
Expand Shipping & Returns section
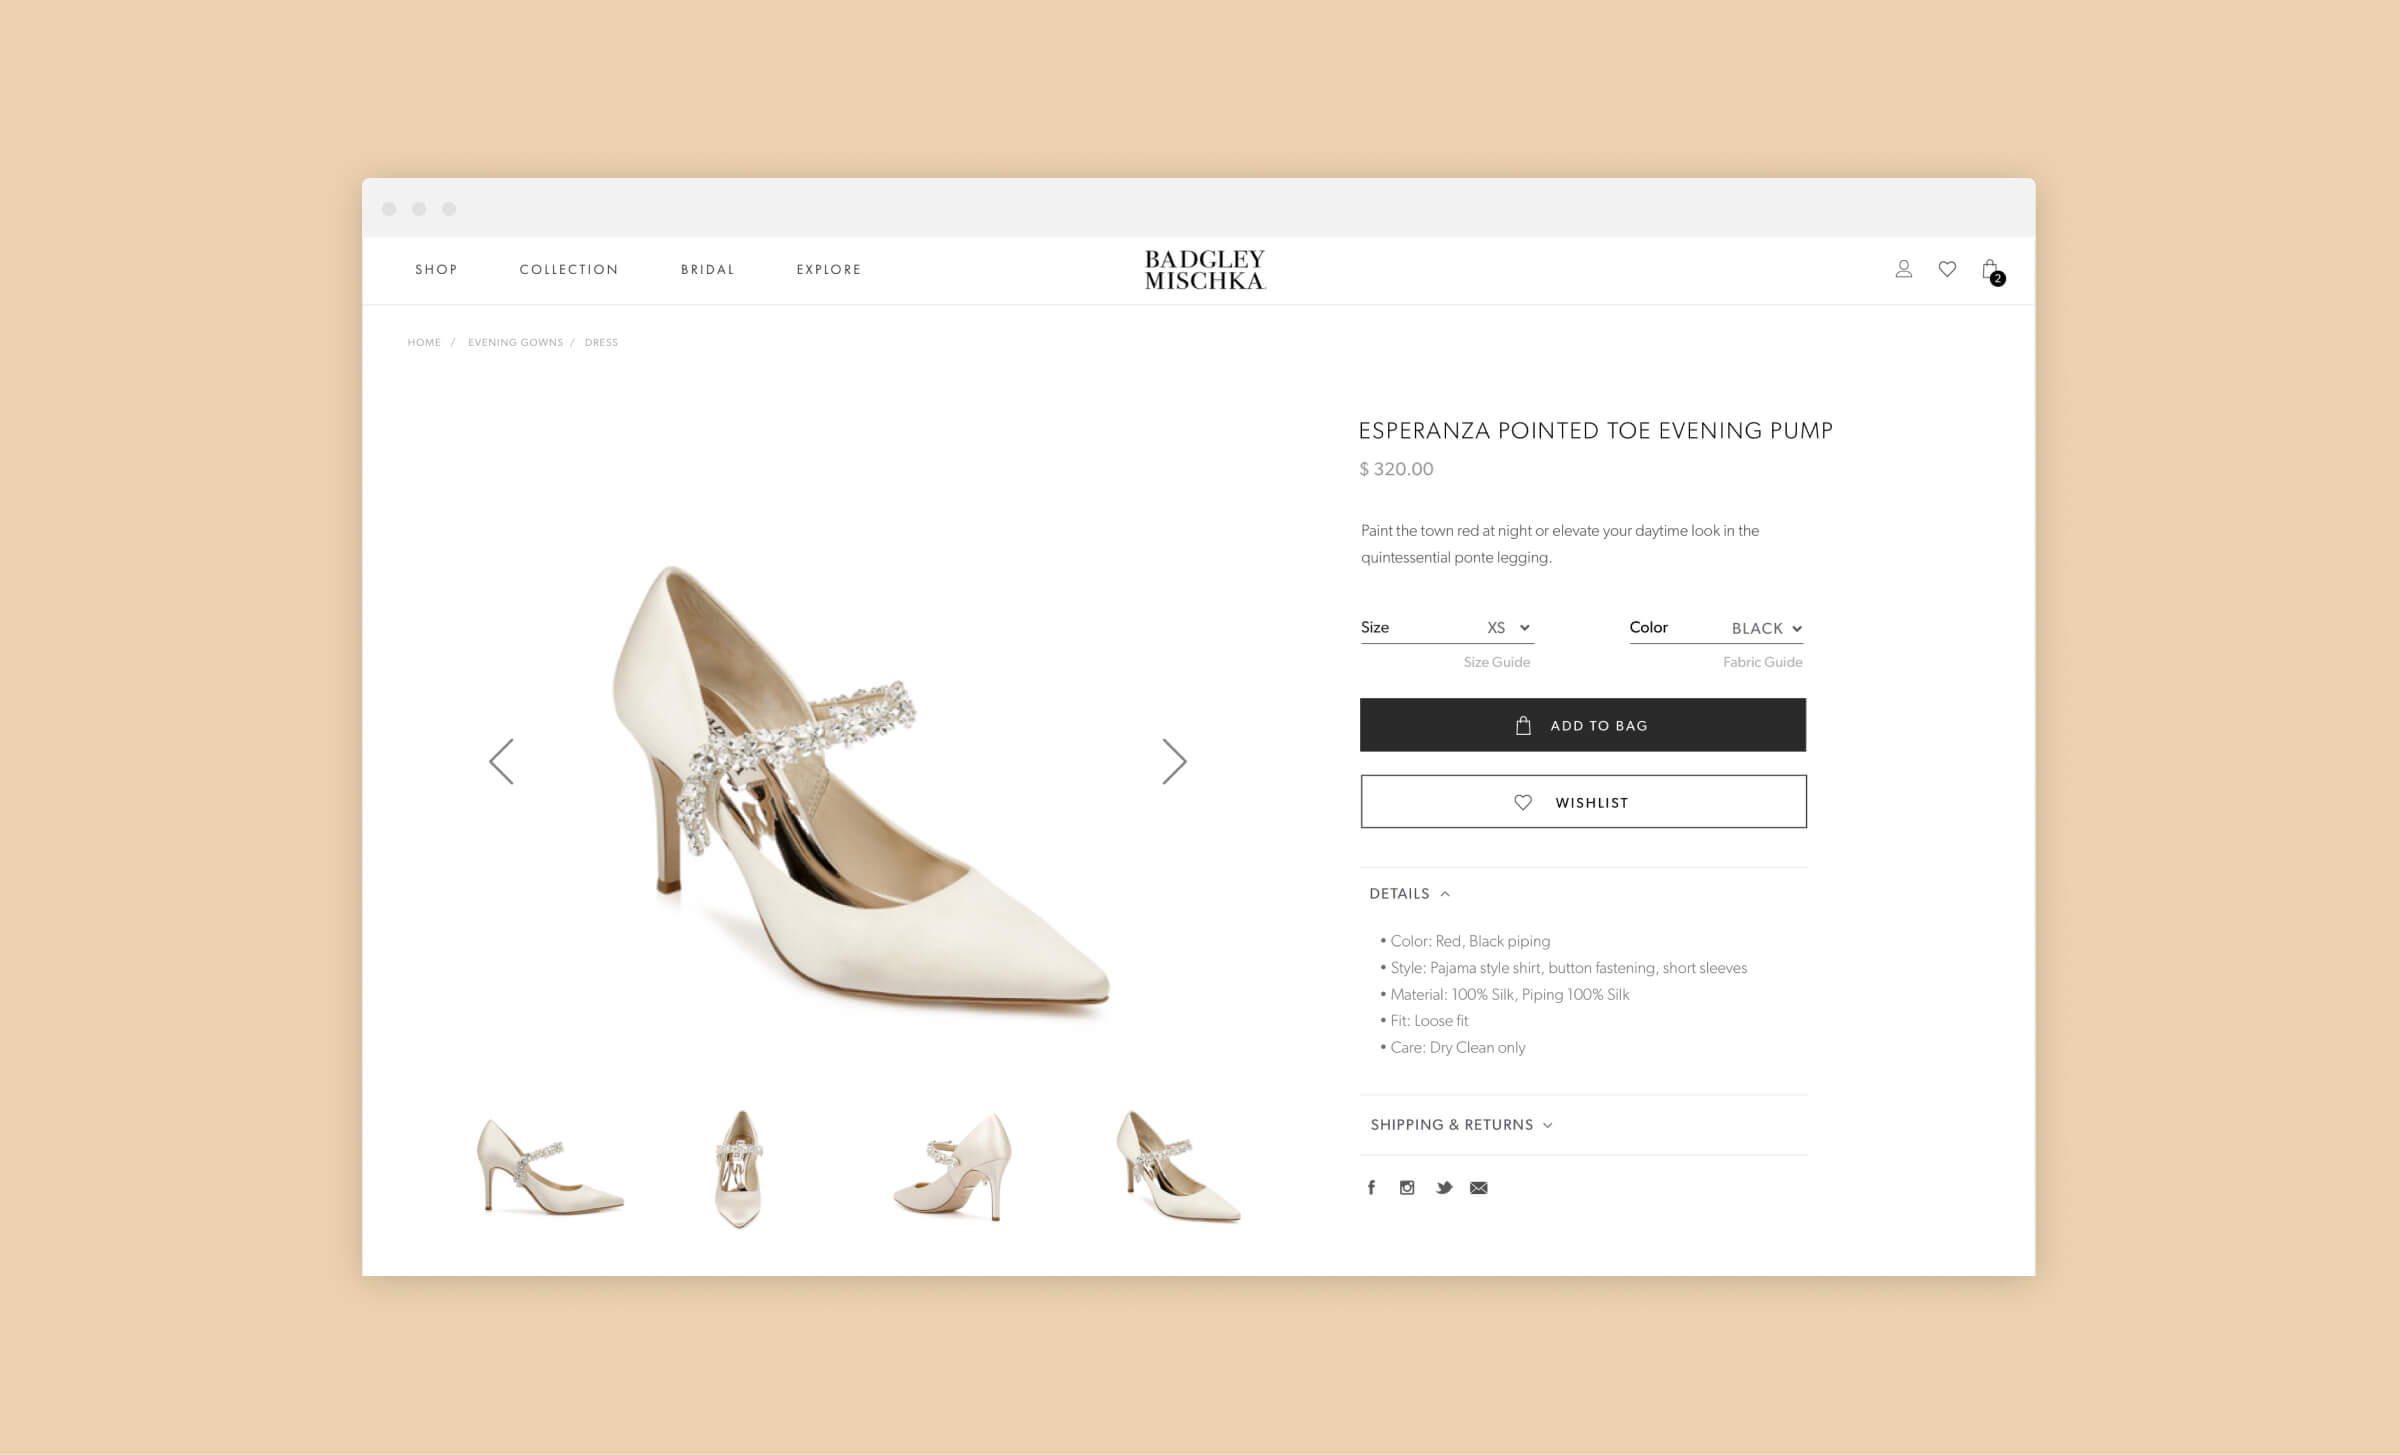1461,1124
